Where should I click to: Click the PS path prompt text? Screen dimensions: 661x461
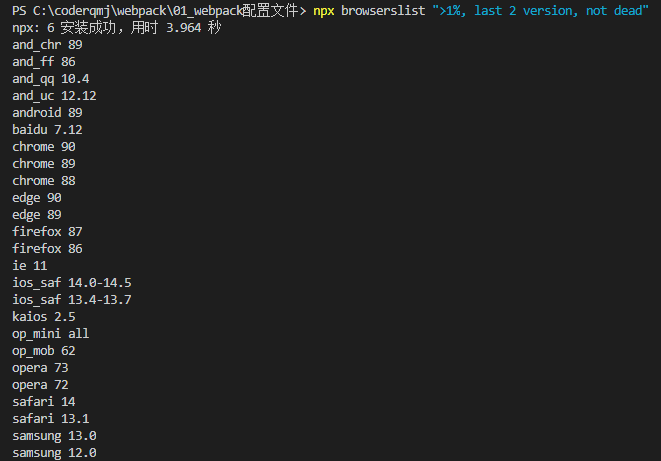[159, 11]
